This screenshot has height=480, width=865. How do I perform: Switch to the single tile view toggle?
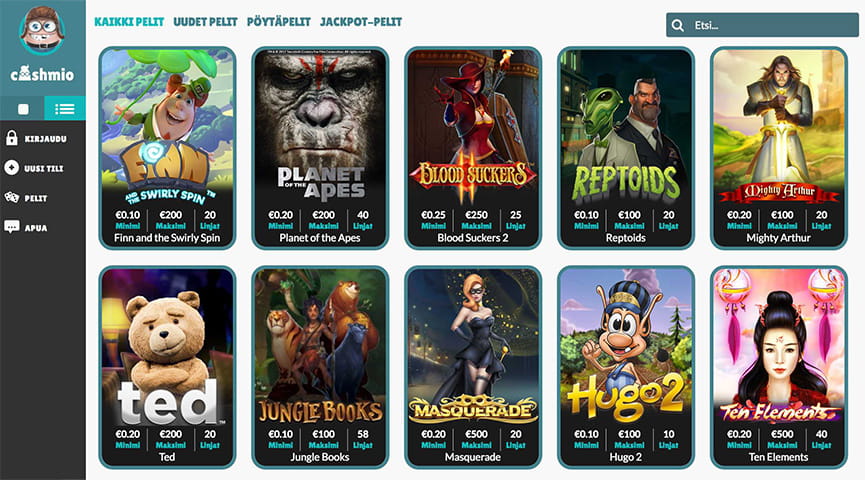[23, 109]
